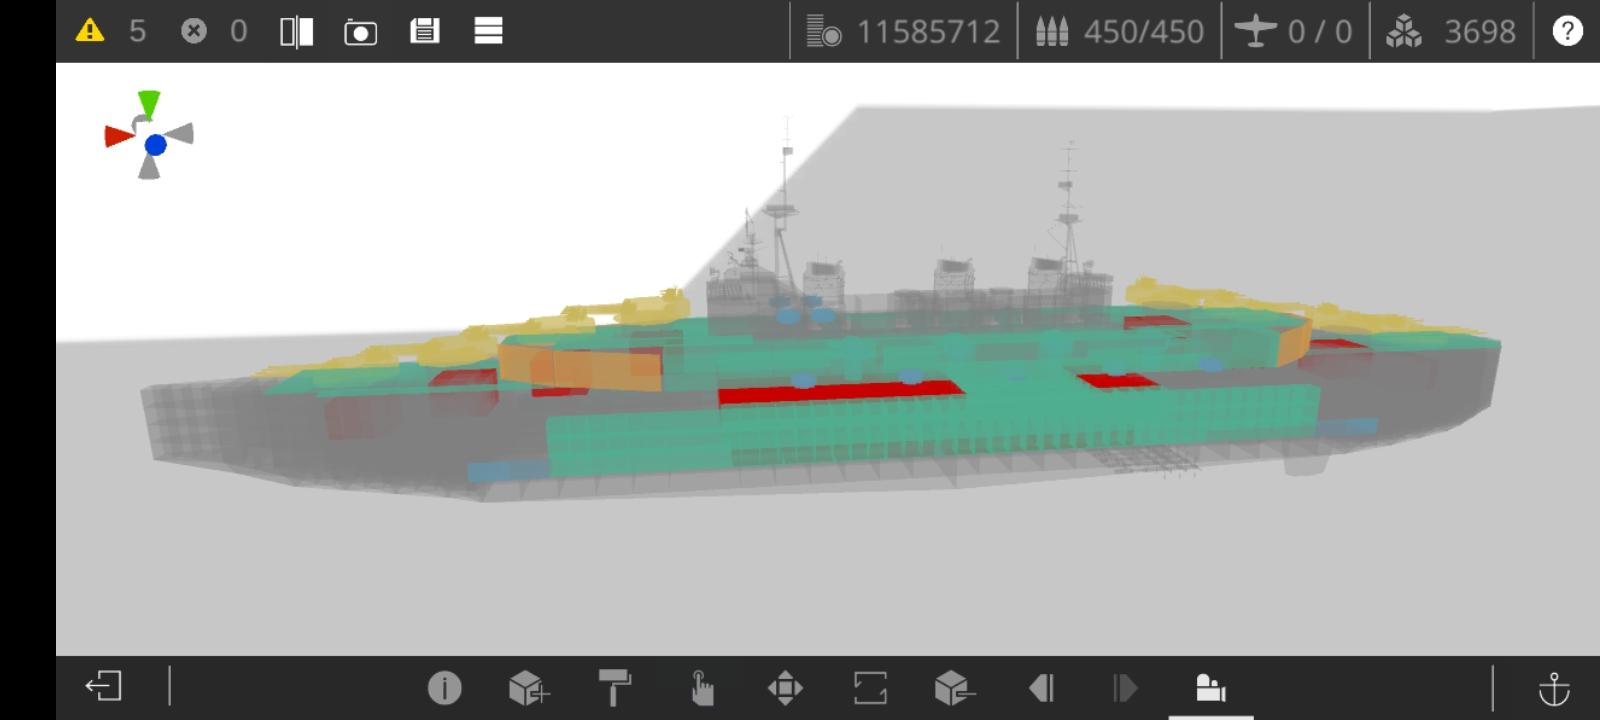Image resolution: width=1600 pixels, height=720 pixels.
Task: Click the blocks cubes icon
Action: (1404, 32)
